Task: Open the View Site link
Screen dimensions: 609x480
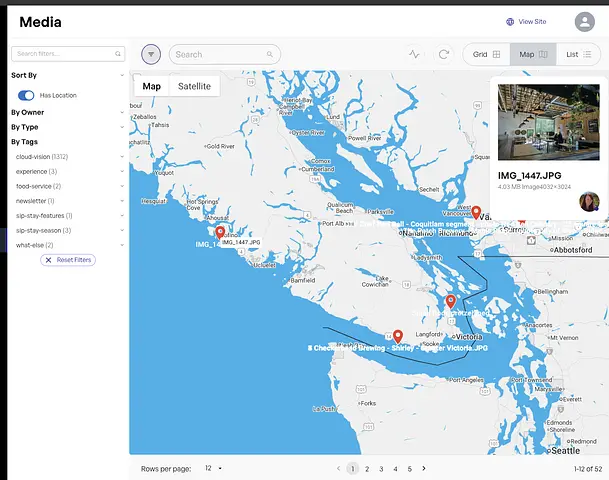Action: (526, 21)
